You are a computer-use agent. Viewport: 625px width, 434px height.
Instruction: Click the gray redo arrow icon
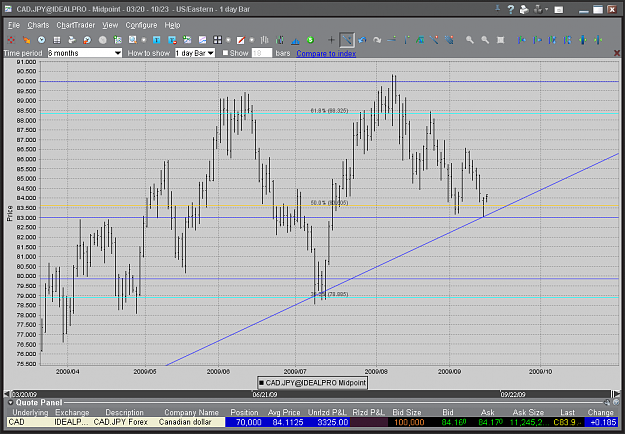pyautogui.click(x=377, y=40)
